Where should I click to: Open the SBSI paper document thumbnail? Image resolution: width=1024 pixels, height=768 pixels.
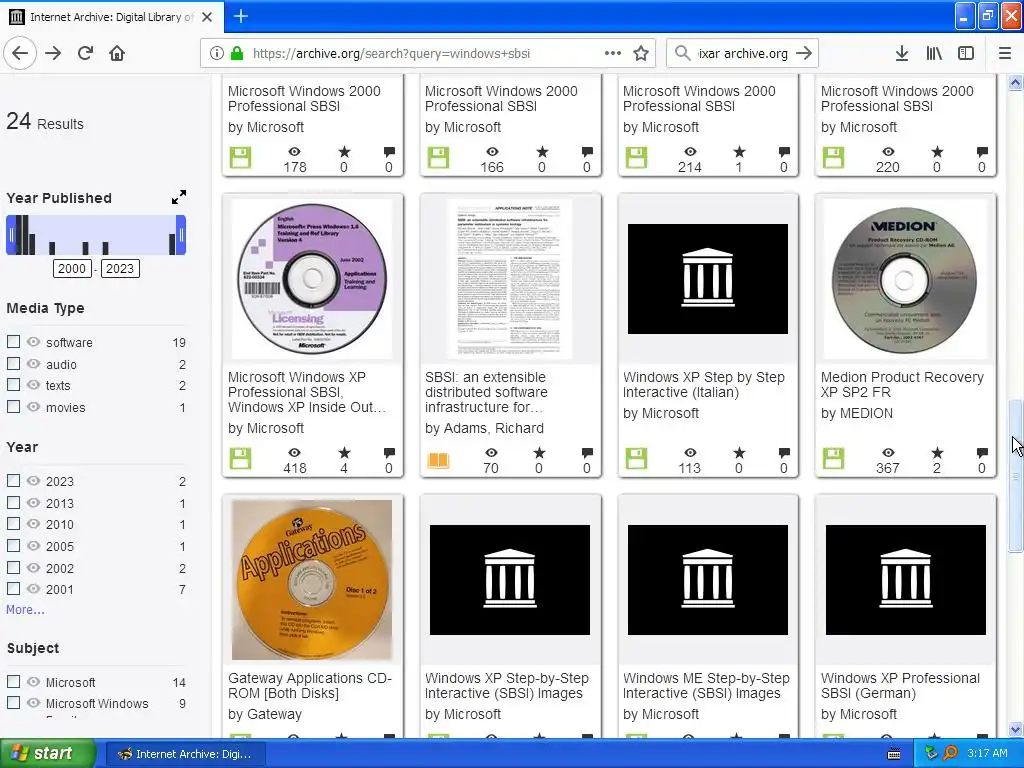coord(509,280)
